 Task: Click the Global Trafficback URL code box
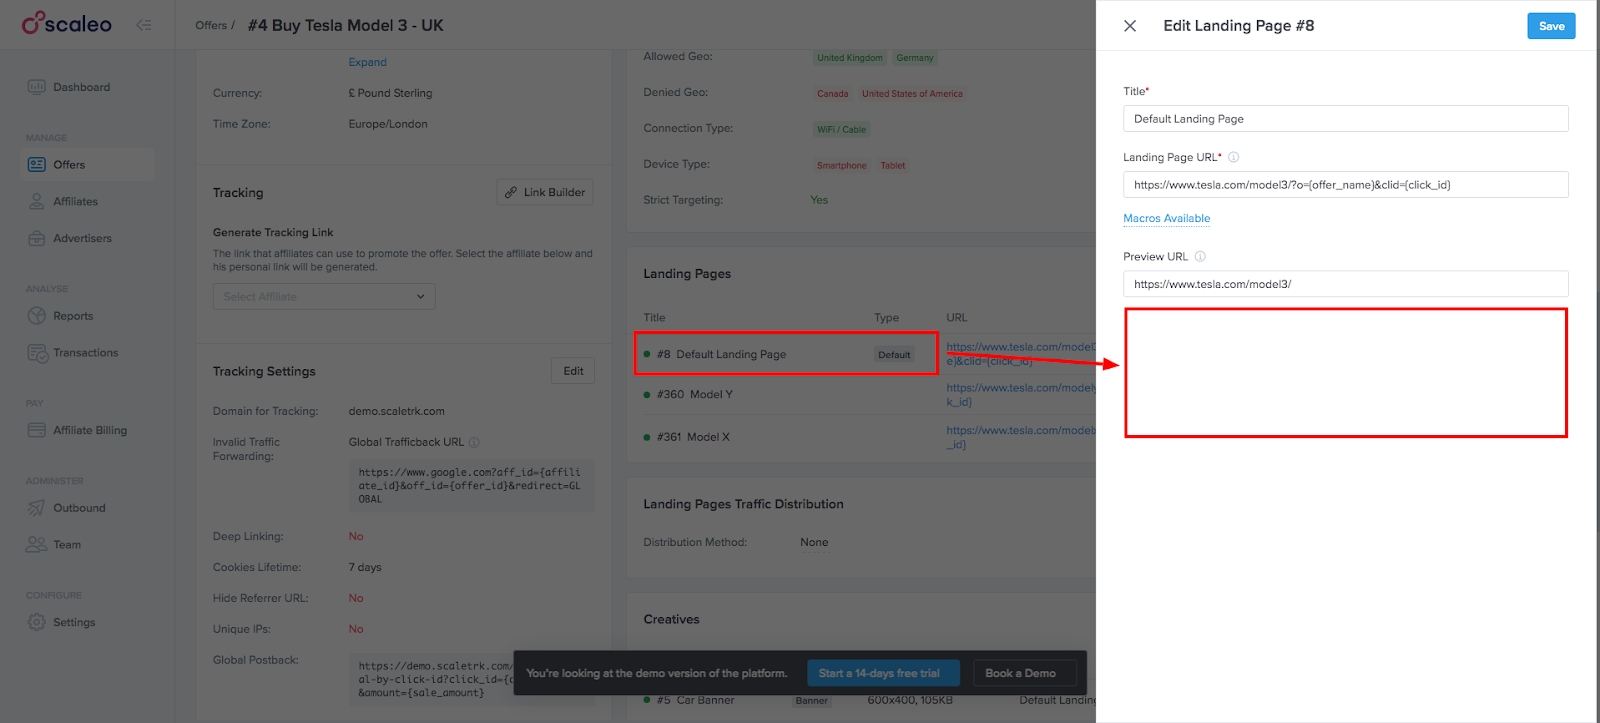[471, 486]
